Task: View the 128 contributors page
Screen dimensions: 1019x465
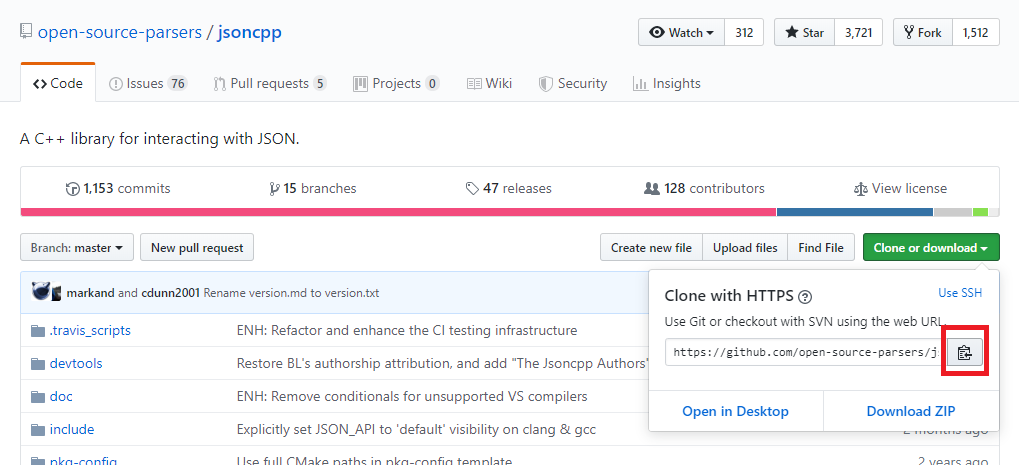Action: (704, 188)
